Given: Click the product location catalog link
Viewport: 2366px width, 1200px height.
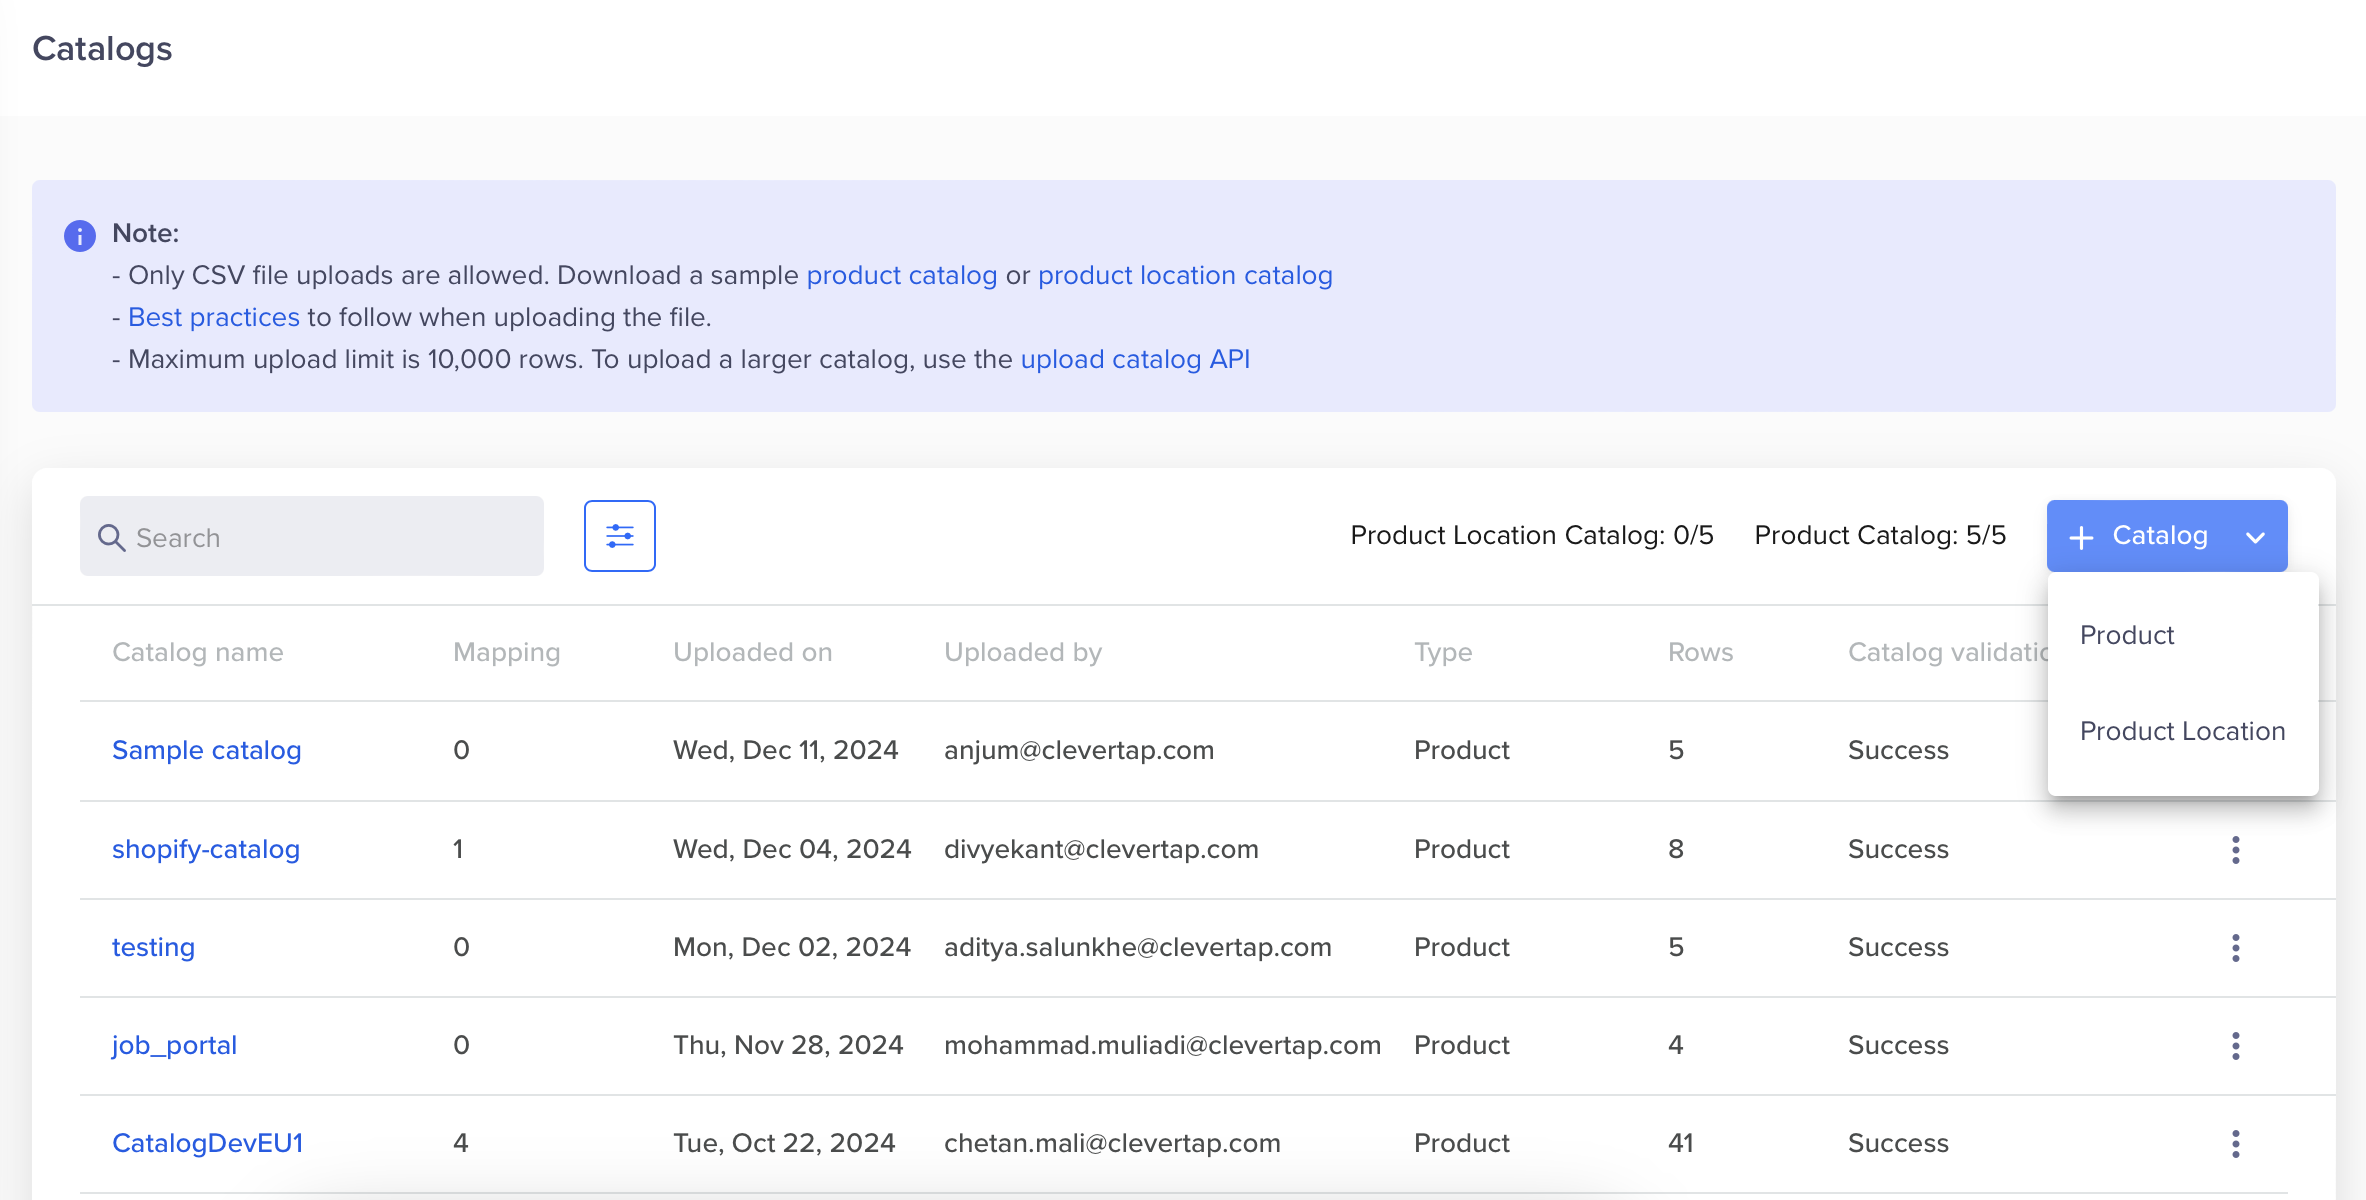Looking at the screenshot, I should pyautogui.click(x=1185, y=274).
